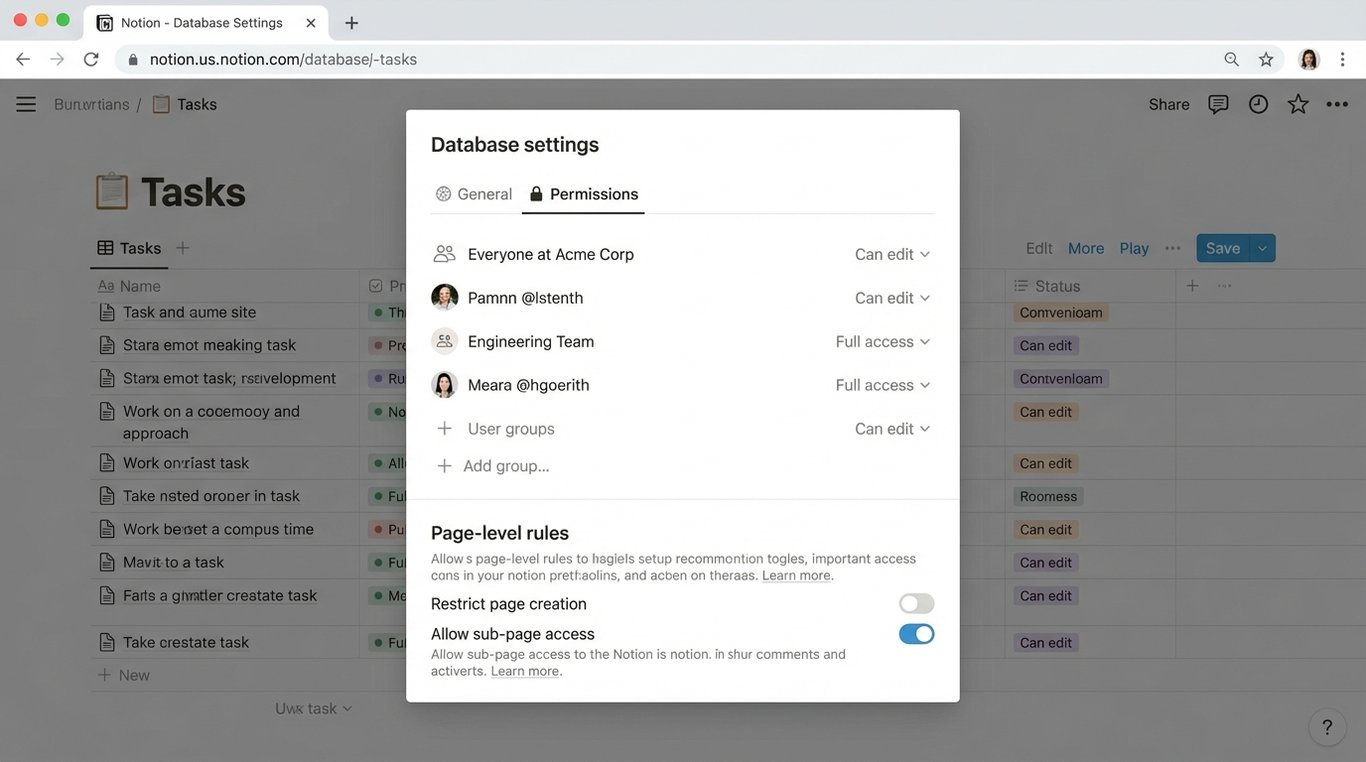This screenshot has width=1366, height=762.
Task: Select the Tasks table view tab
Action: click(x=129, y=248)
